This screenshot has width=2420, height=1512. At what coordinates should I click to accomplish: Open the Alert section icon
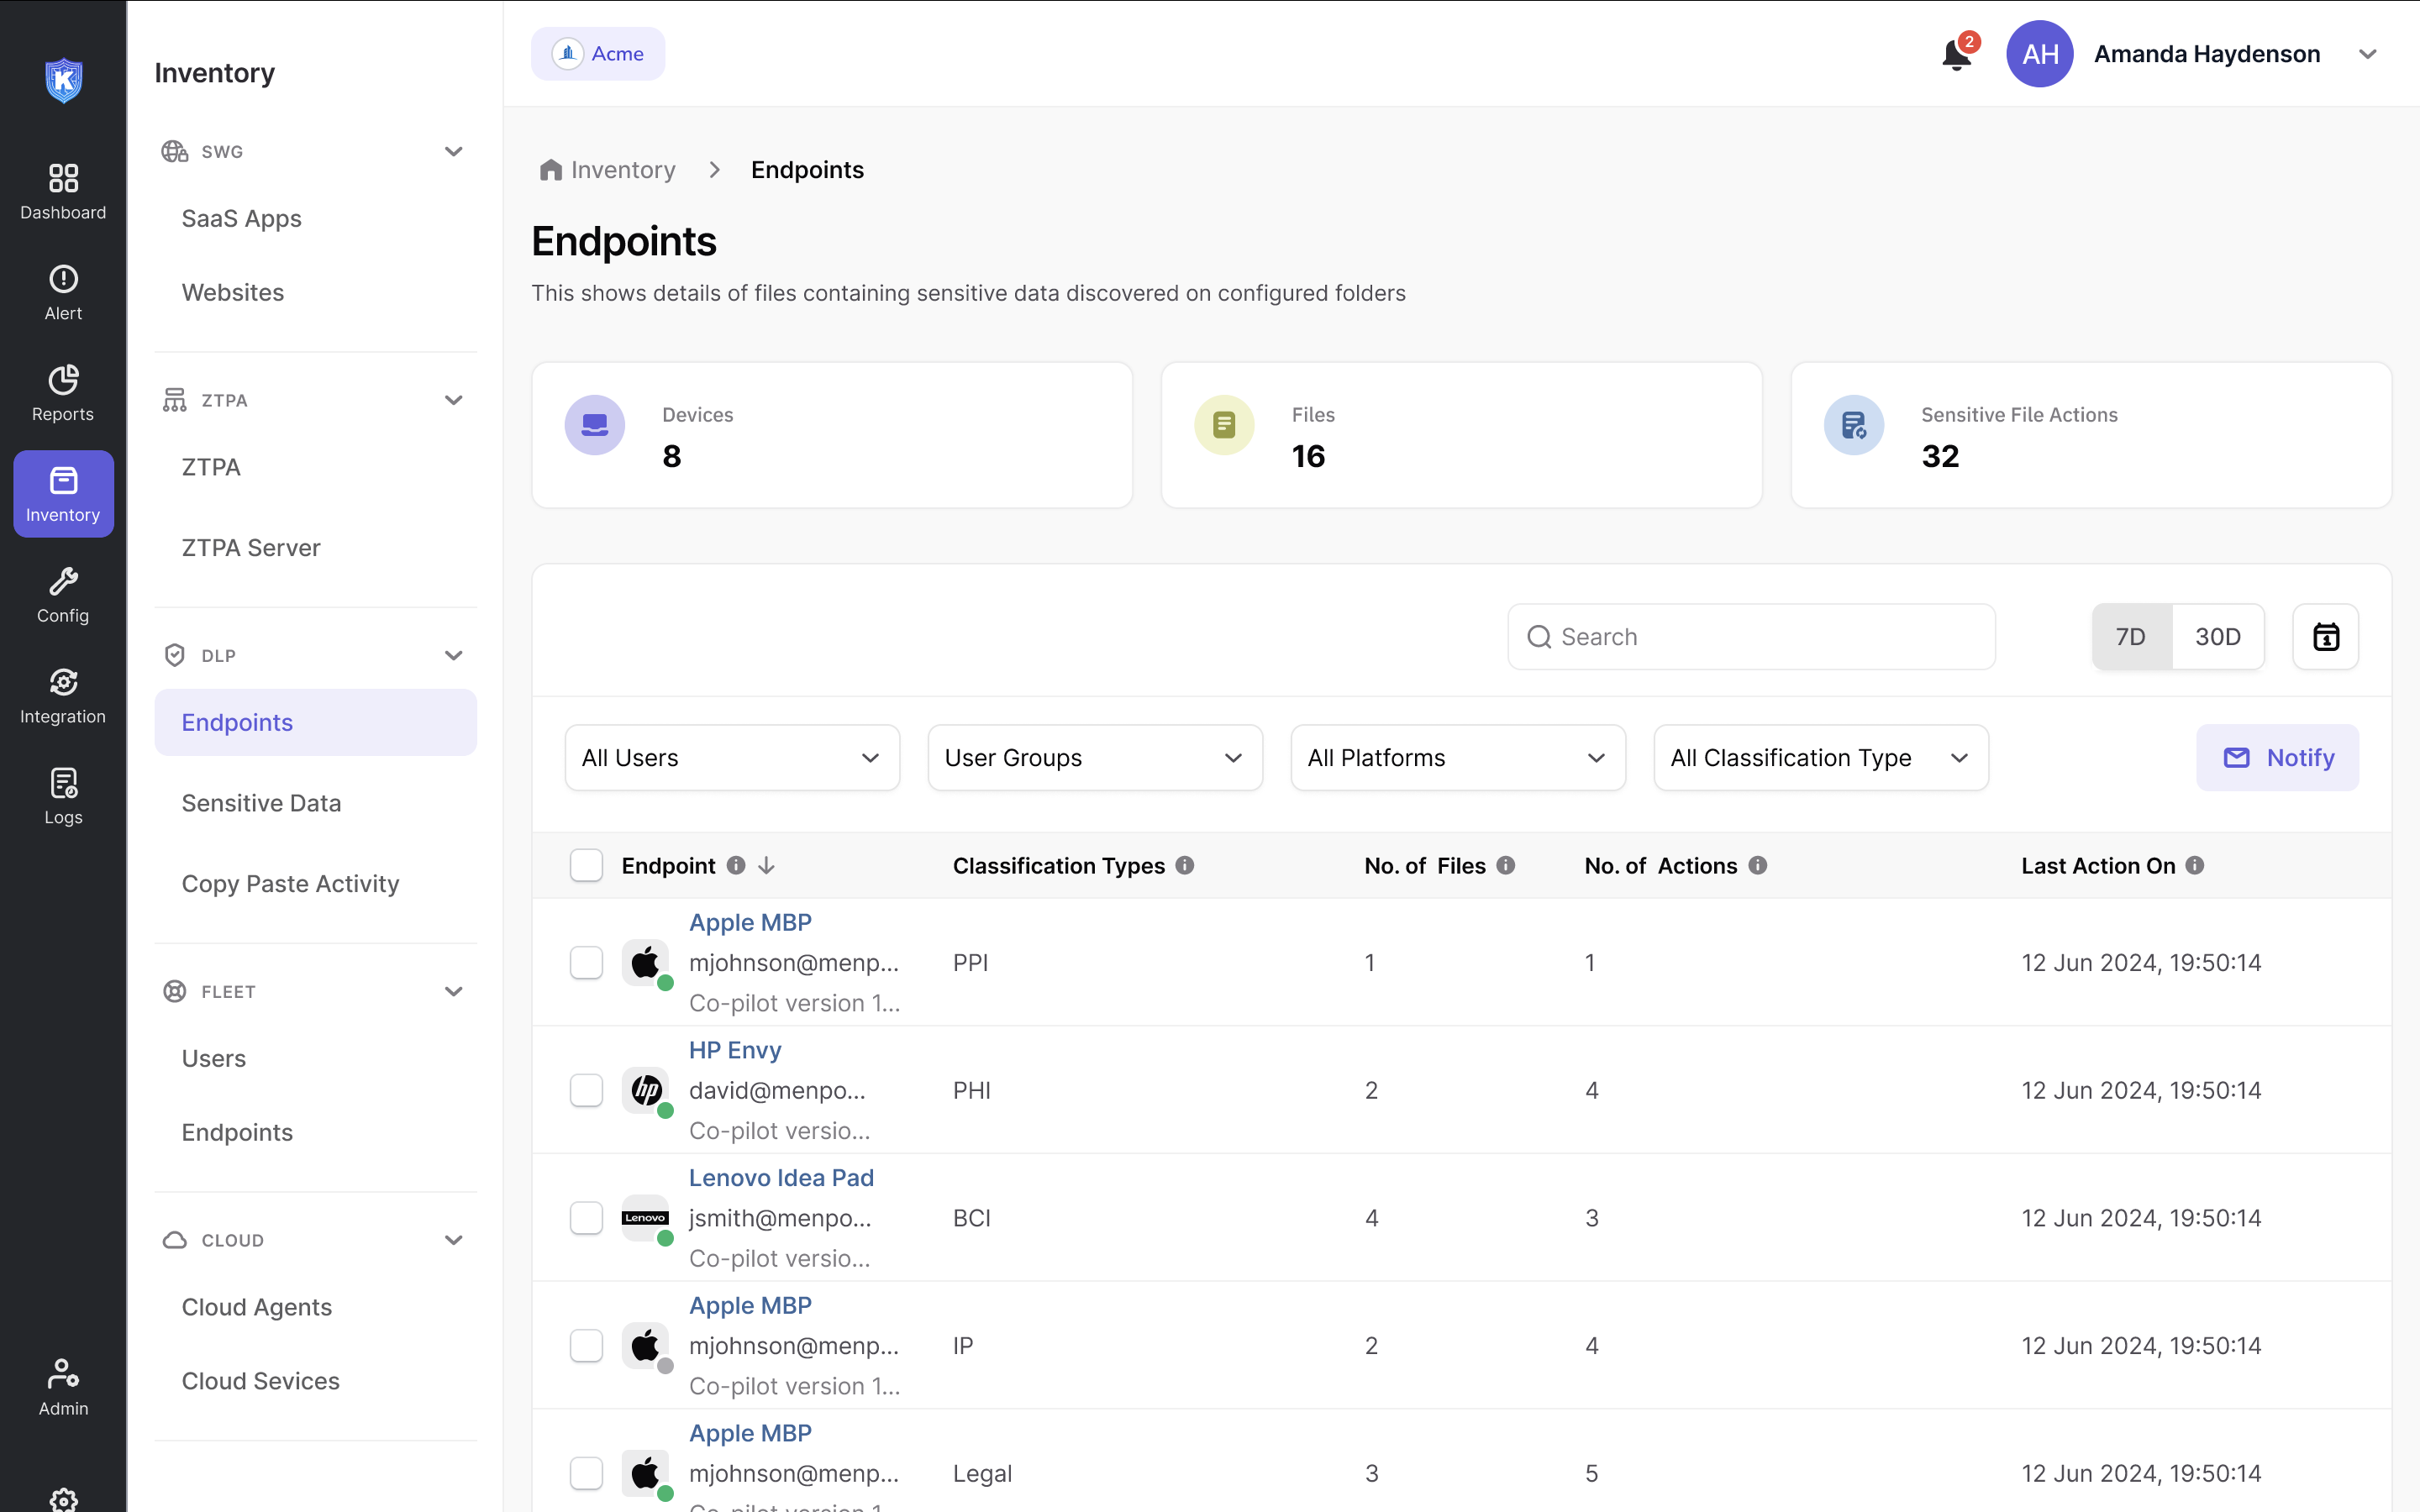pyautogui.click(x=63, y=292)
